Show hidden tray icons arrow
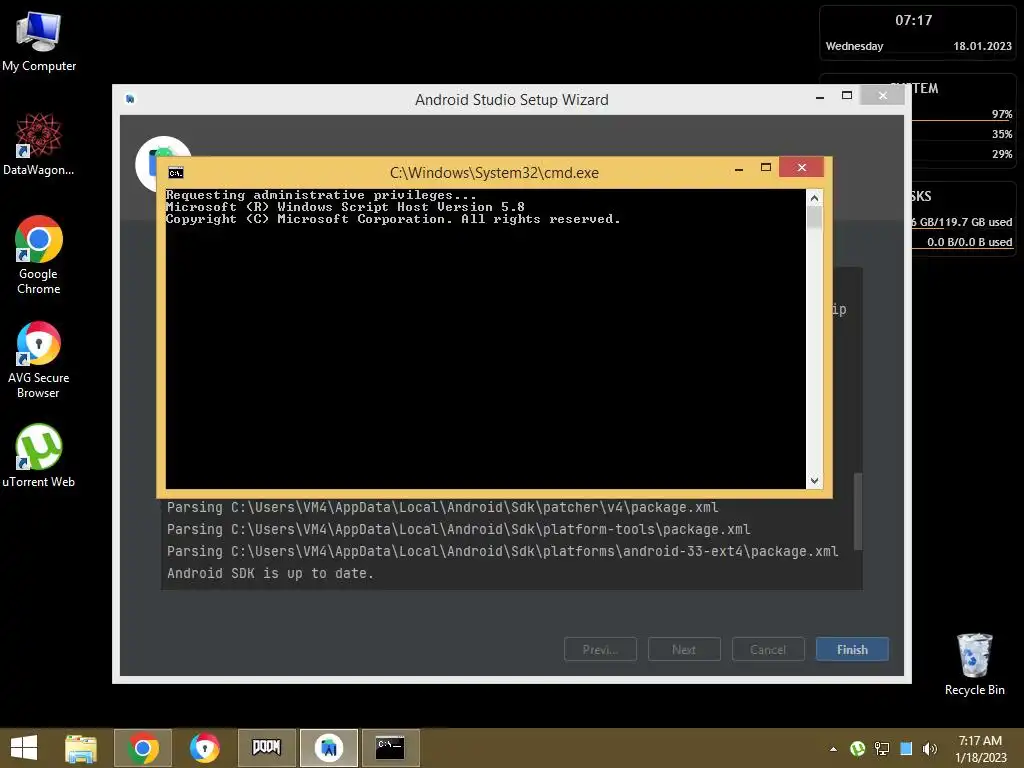The height and width of the screenshot is (768, 1024). [x=833, y=749]
